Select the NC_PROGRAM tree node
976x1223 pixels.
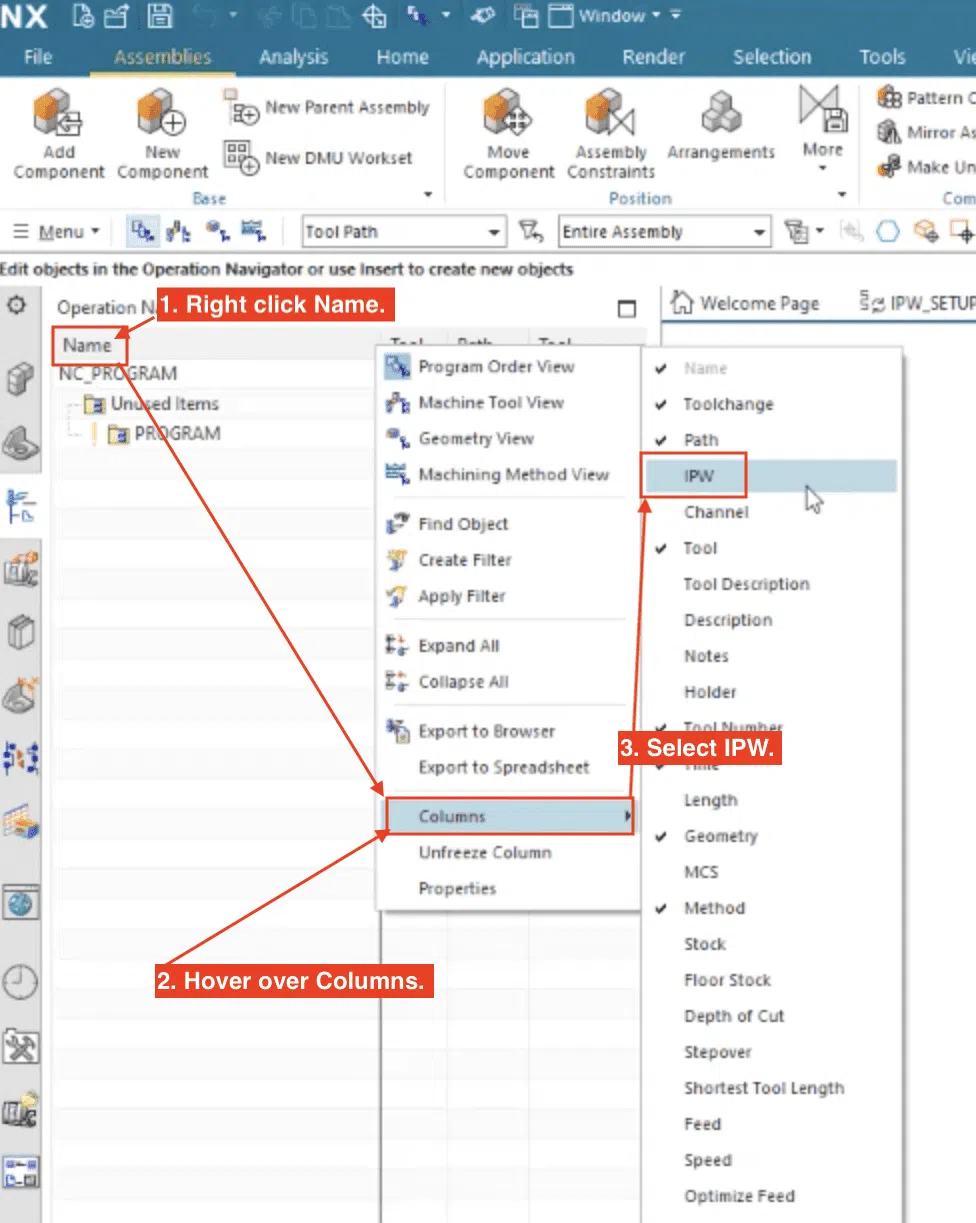point(118,374)
